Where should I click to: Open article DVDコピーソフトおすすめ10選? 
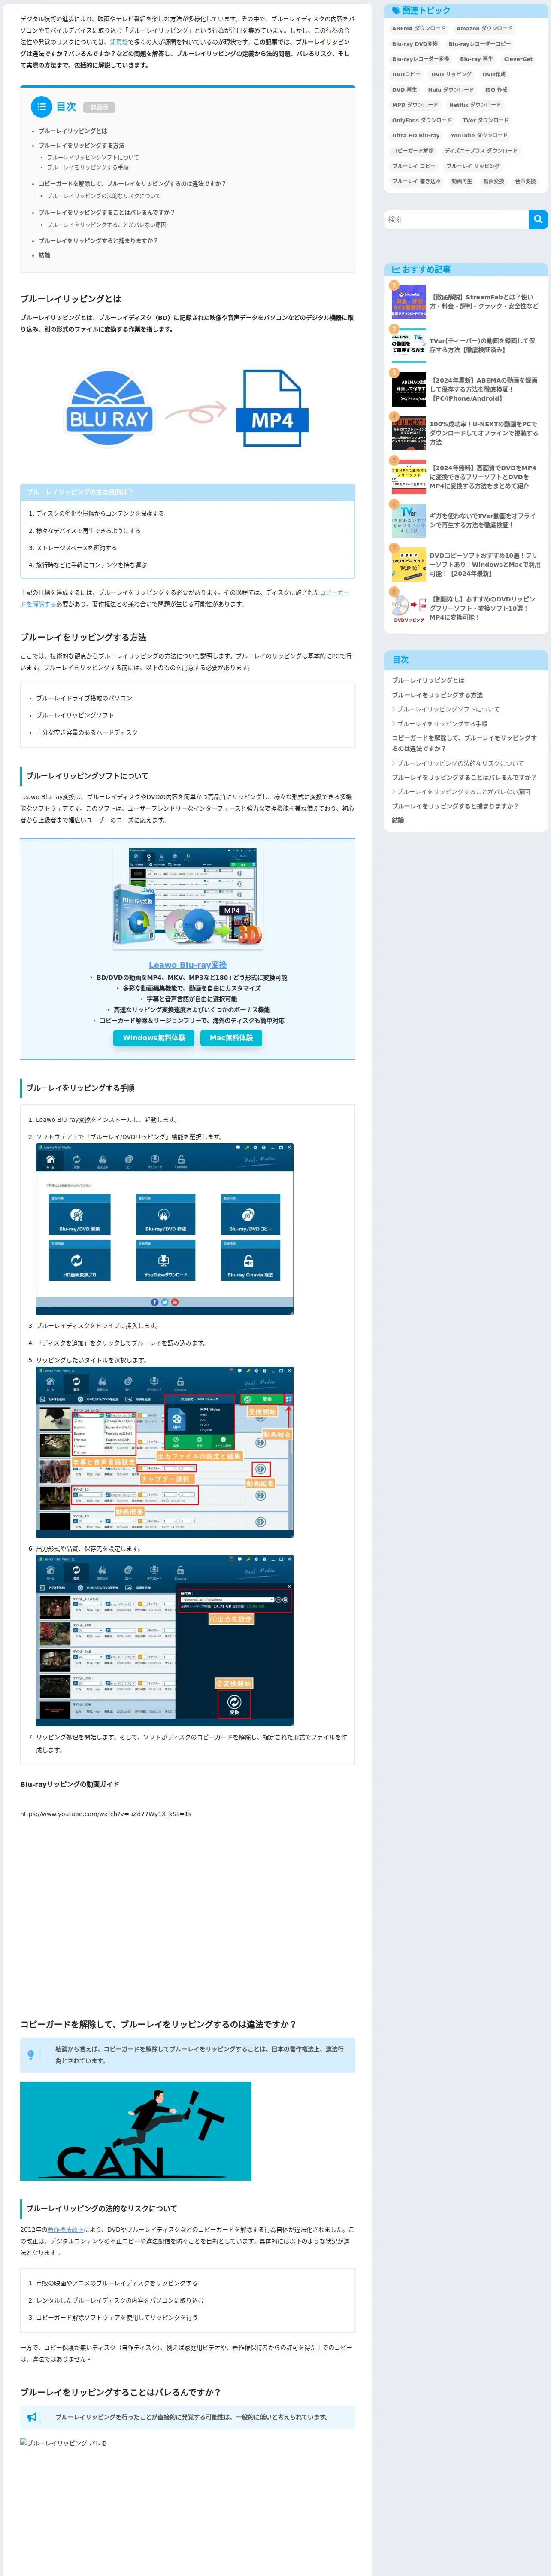pos(484,565)
